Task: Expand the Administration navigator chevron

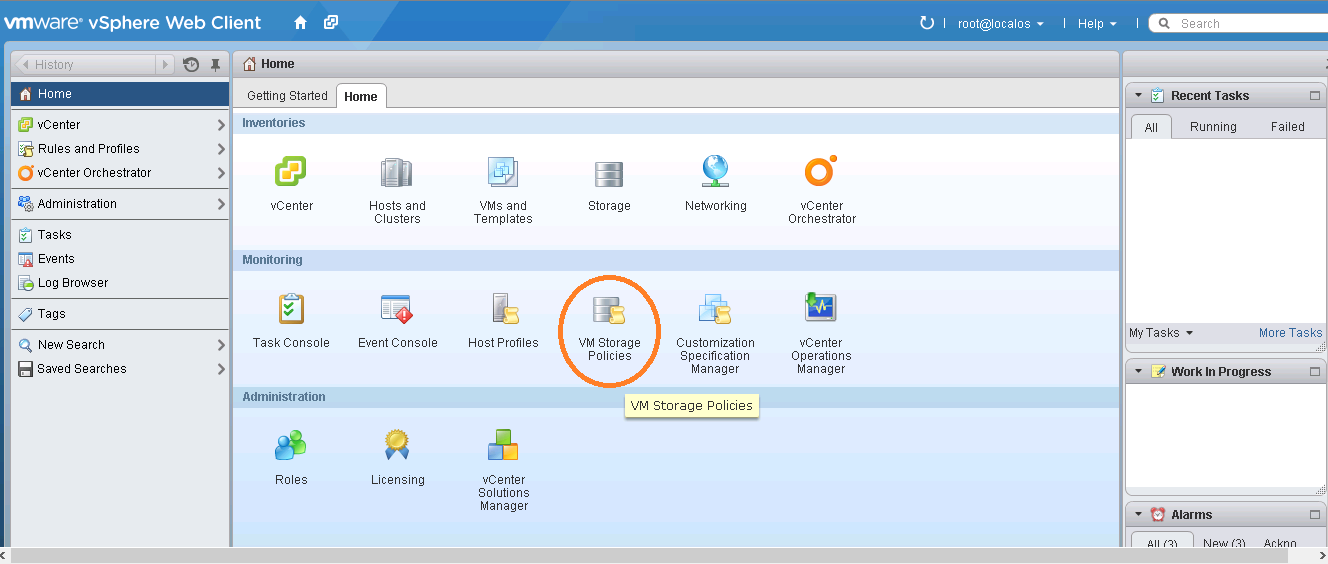Action: pyautogui.click(x=221, y=204)
